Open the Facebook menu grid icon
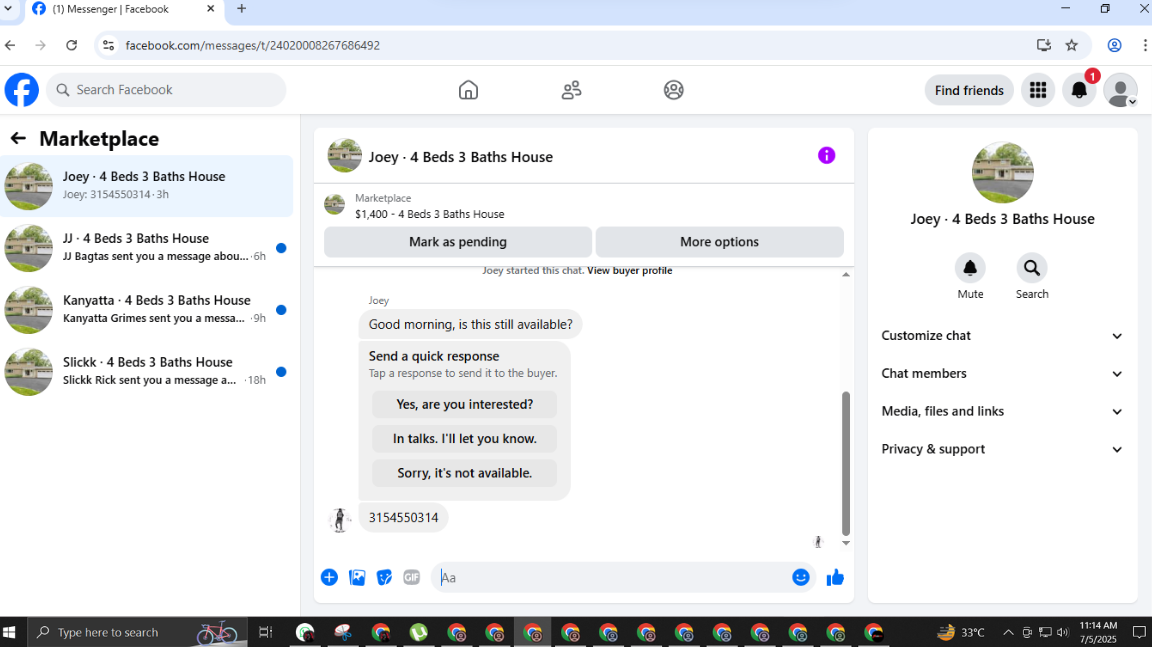 (x=1038, y=90)
